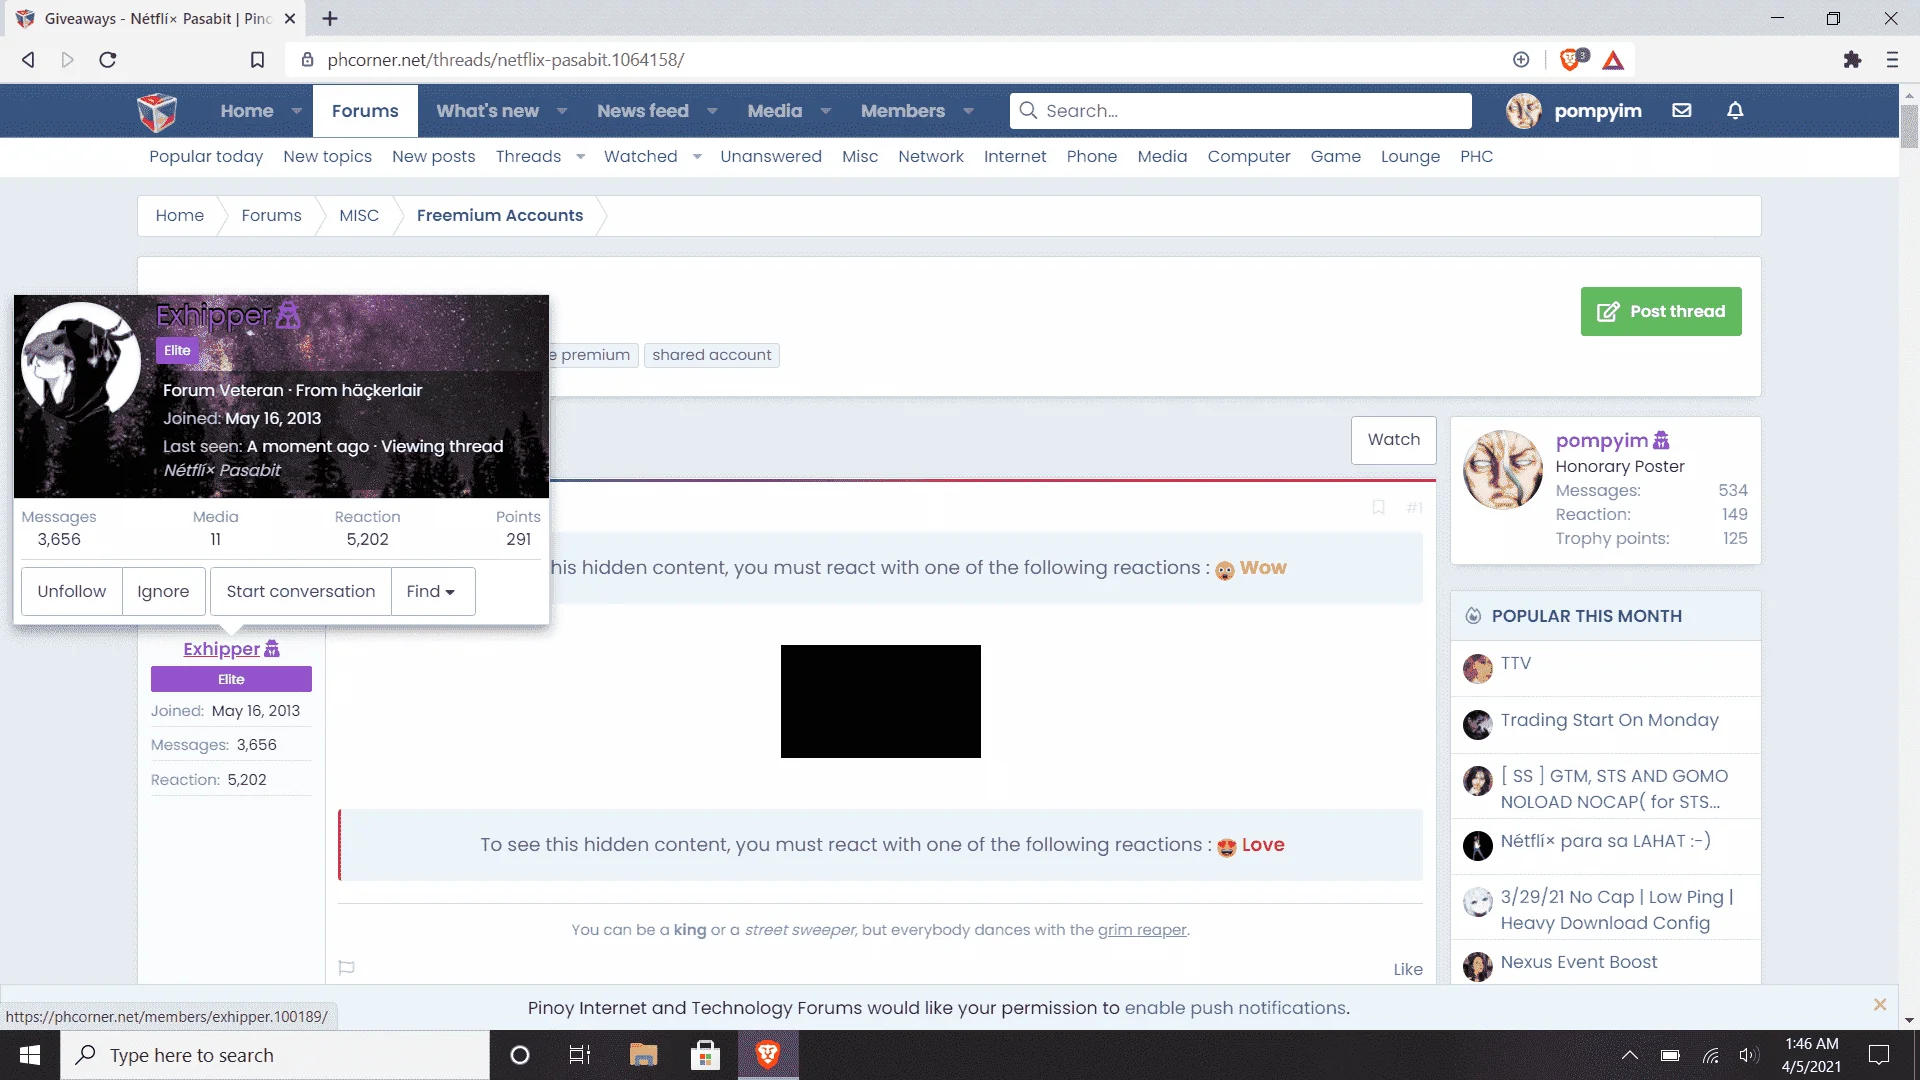The image size is (1920, 1080).
Task: Expand the Members dropdown arrow
Action: (x=969, y=111)
